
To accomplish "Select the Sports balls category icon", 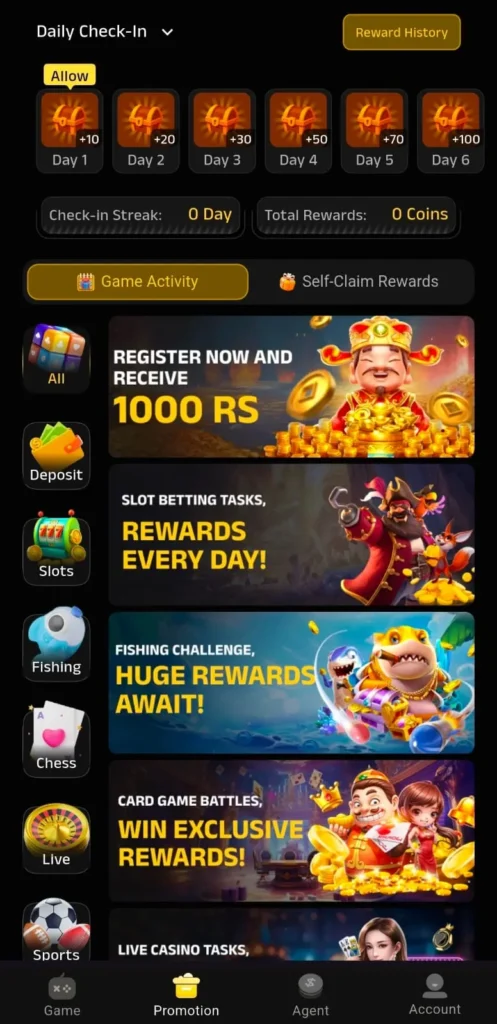I will (x=56, y=931).
